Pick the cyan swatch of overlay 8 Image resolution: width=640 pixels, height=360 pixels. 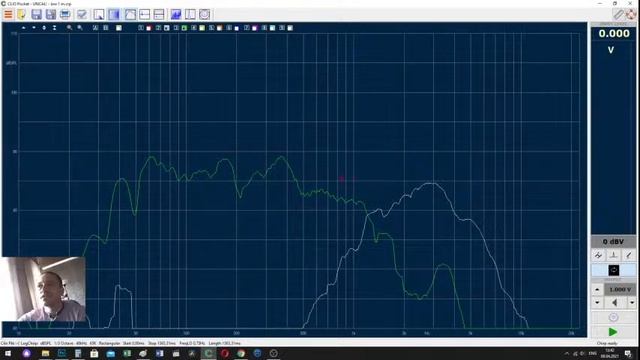(272, 28)
